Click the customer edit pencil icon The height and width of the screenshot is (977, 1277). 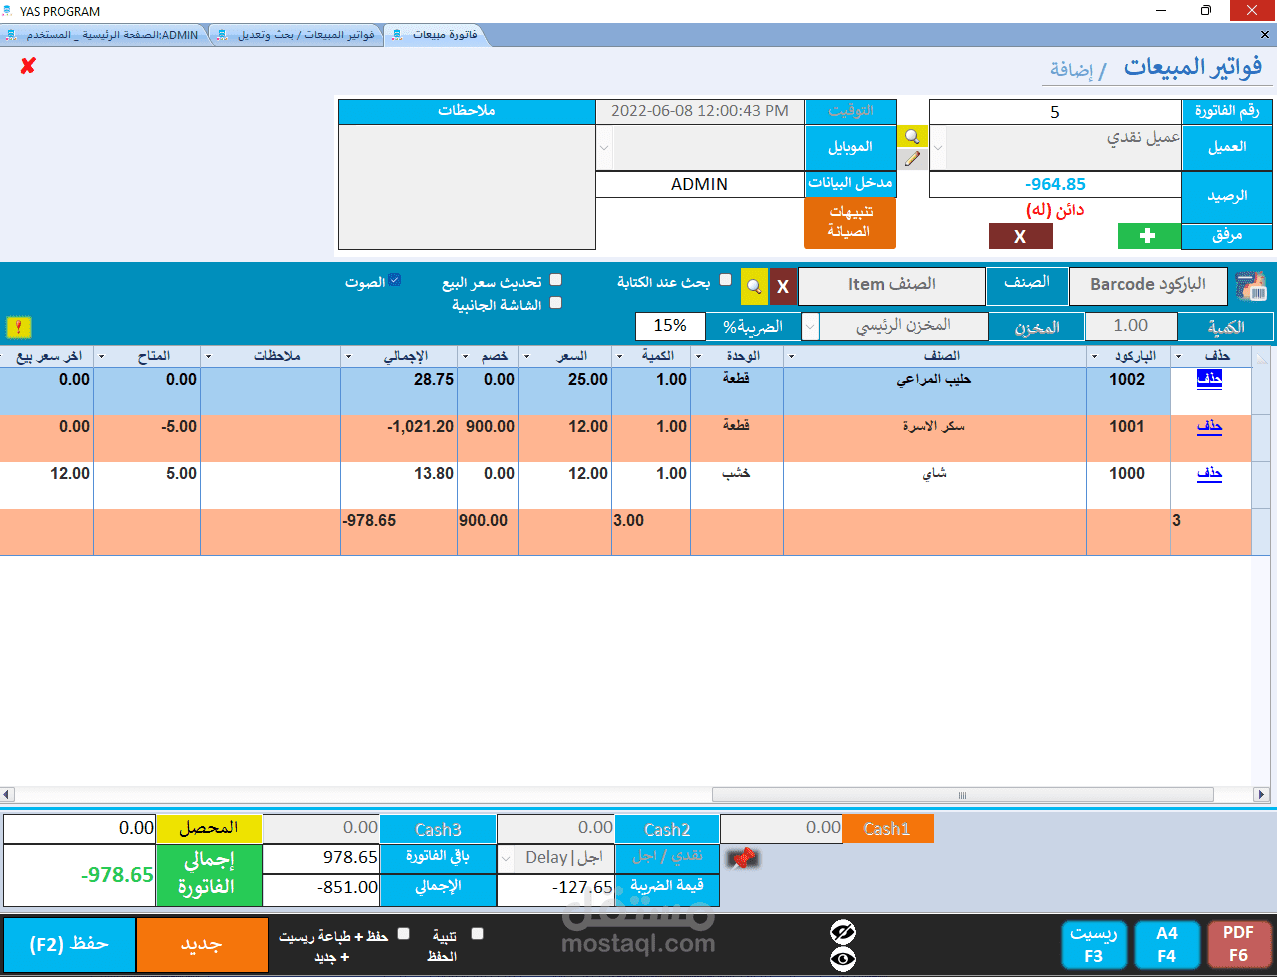coord(913,159)
